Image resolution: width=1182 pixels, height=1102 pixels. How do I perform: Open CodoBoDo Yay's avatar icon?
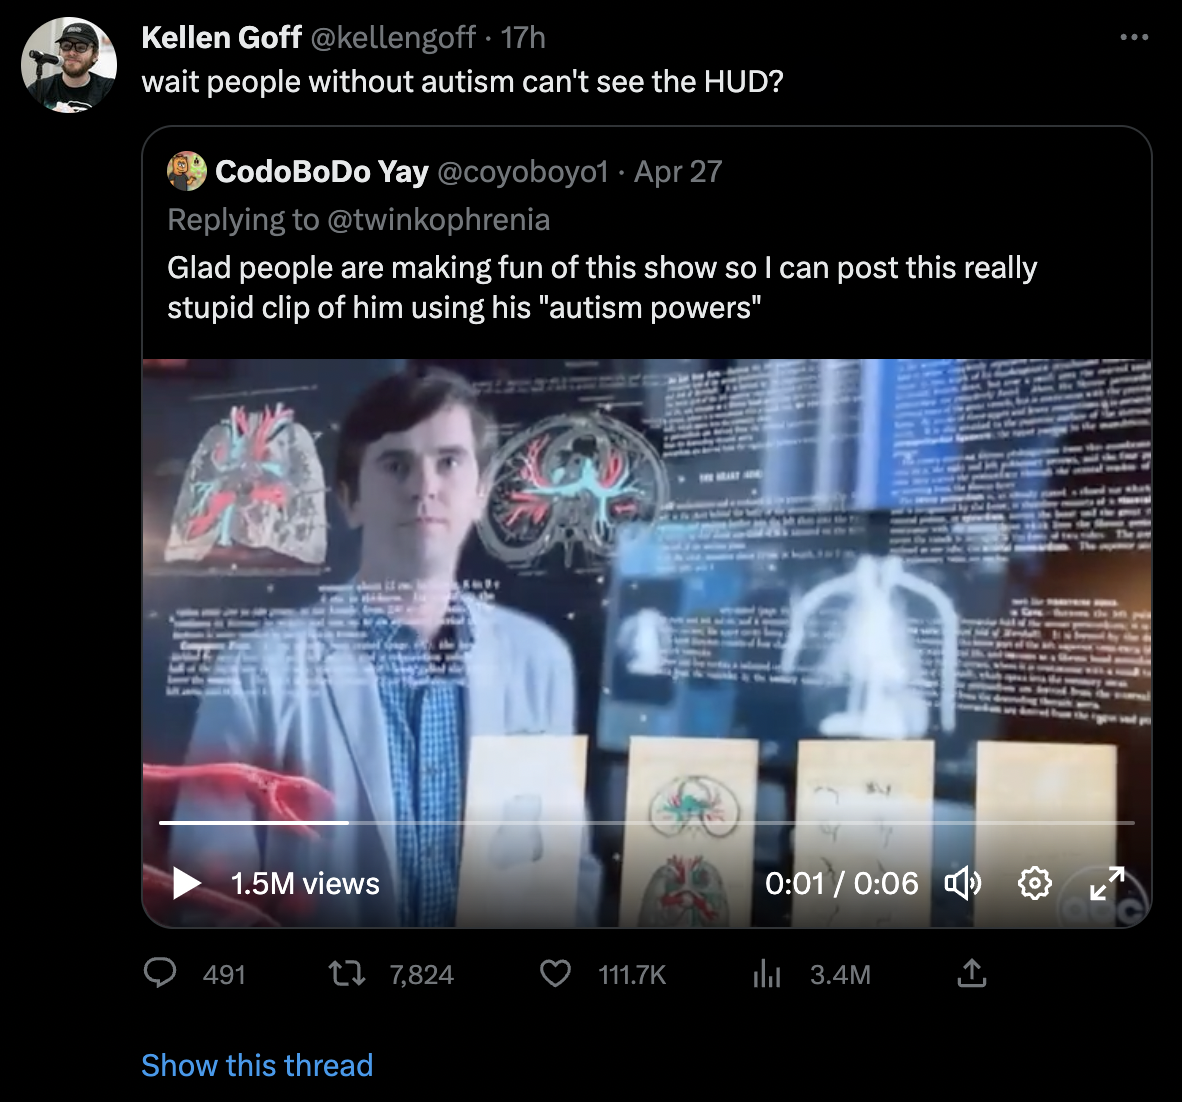click(x=186, y=172)
